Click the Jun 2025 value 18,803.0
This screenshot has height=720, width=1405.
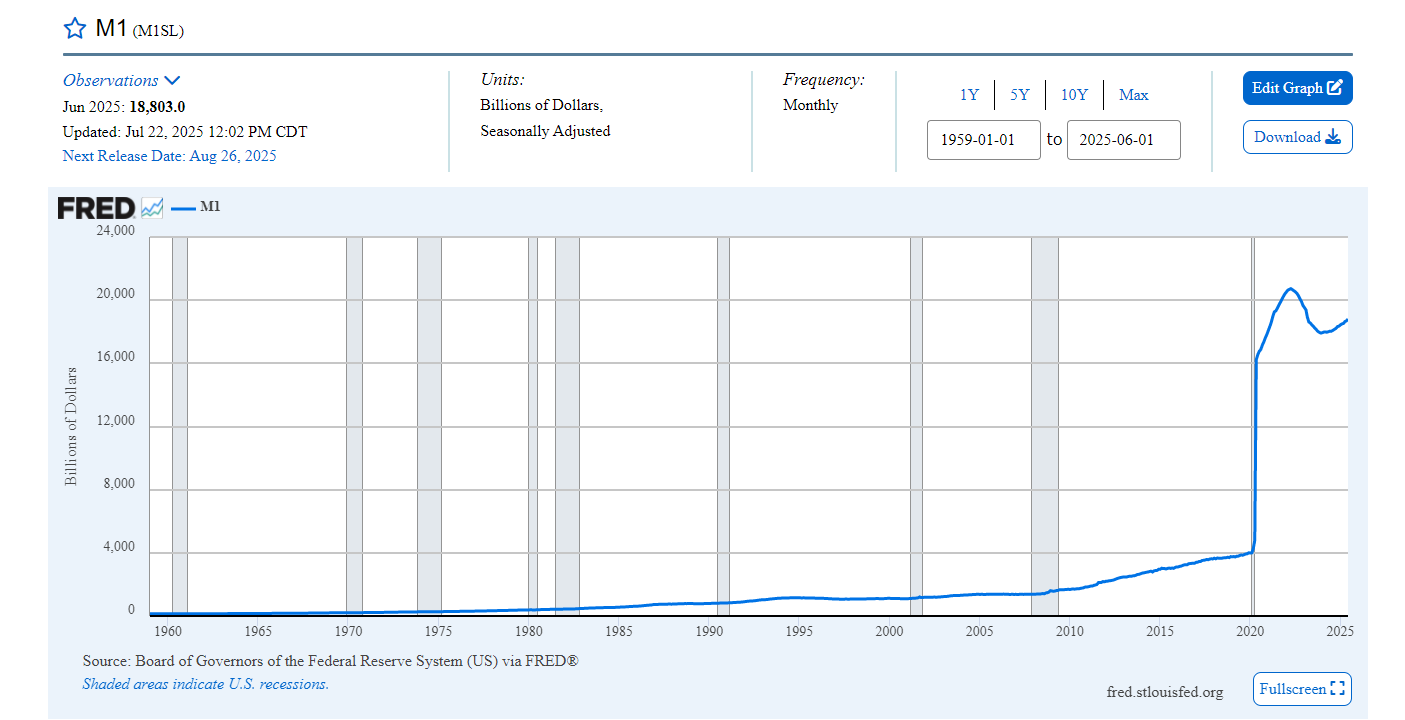click(157, 106)
